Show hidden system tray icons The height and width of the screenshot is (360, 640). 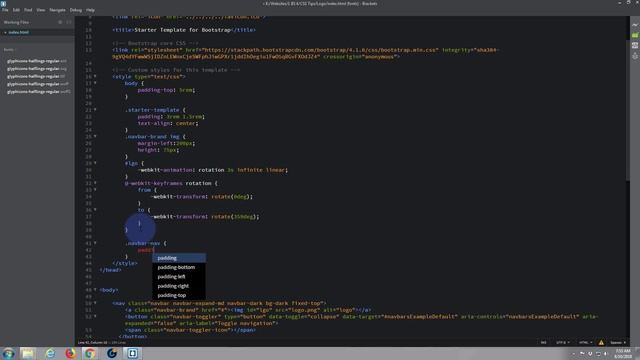tap(573, 354)
